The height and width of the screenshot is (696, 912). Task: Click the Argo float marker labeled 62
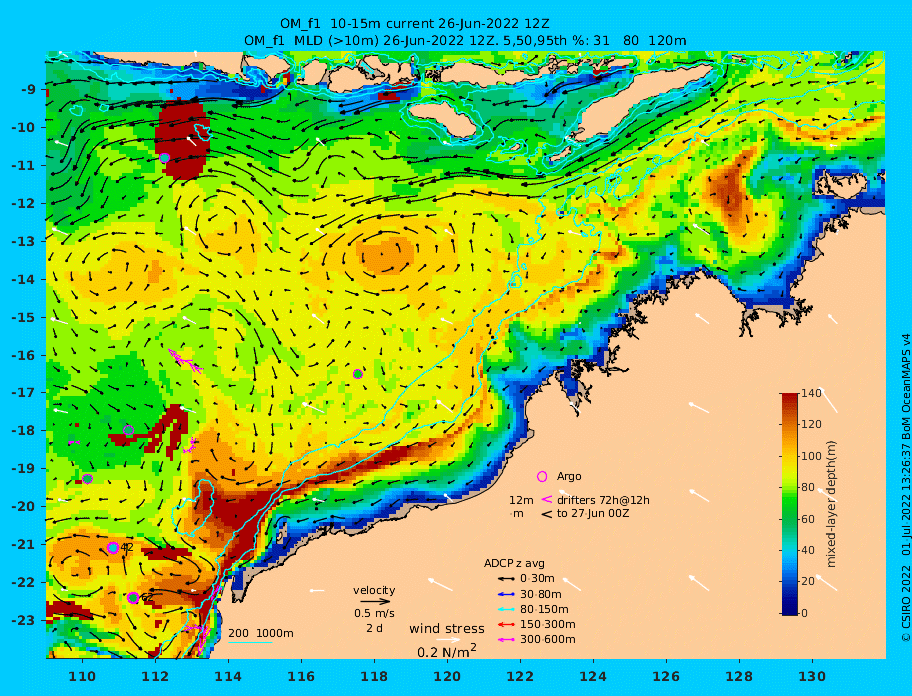[x=133, y=597]
